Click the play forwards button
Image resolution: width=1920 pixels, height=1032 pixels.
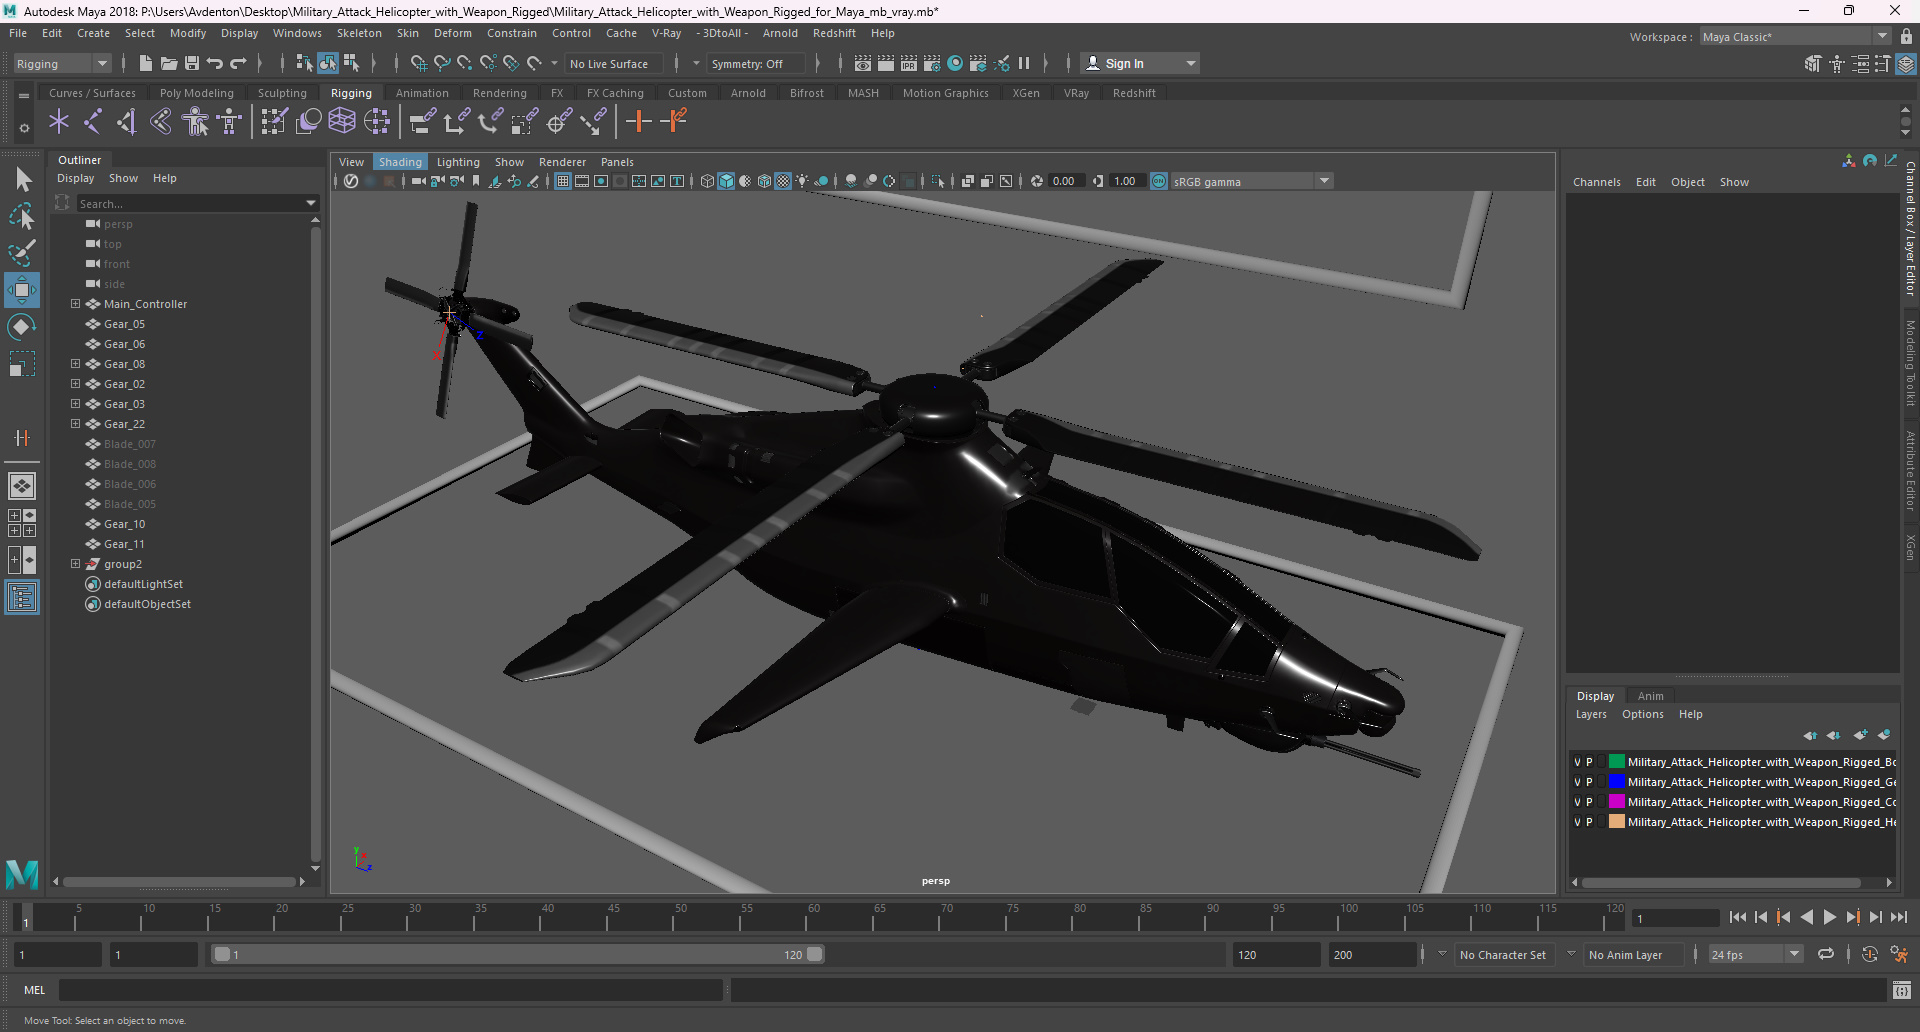1829,917
